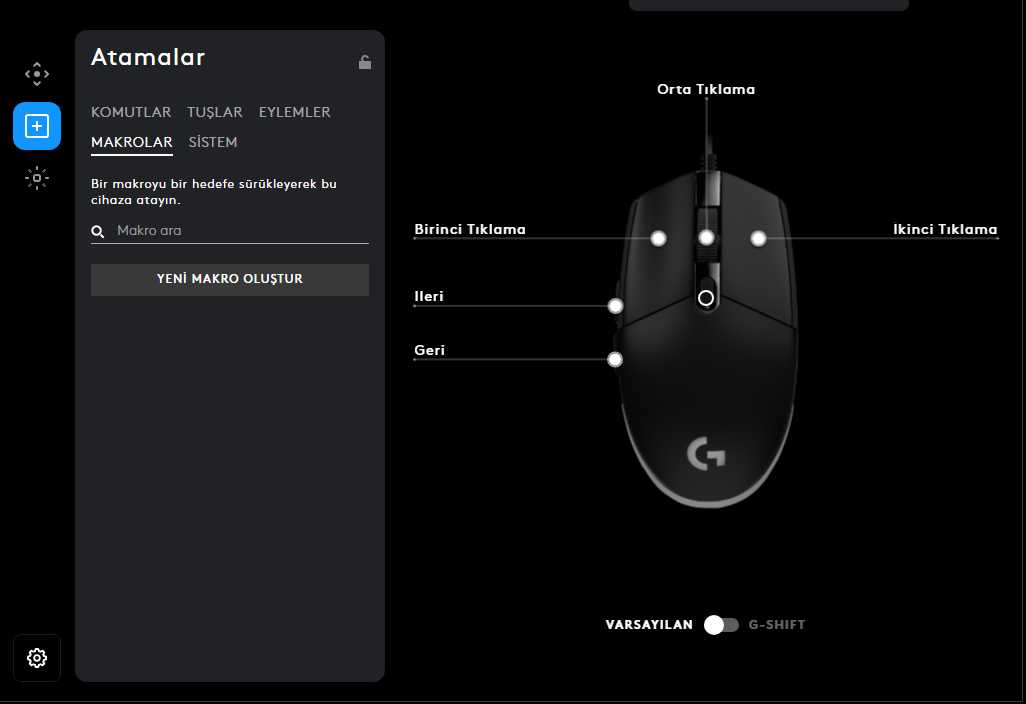Select the Orta Tıklama wheel node
Image resolution: width=1026 pixels, height=704 pixels.
[x=706, y=238]
